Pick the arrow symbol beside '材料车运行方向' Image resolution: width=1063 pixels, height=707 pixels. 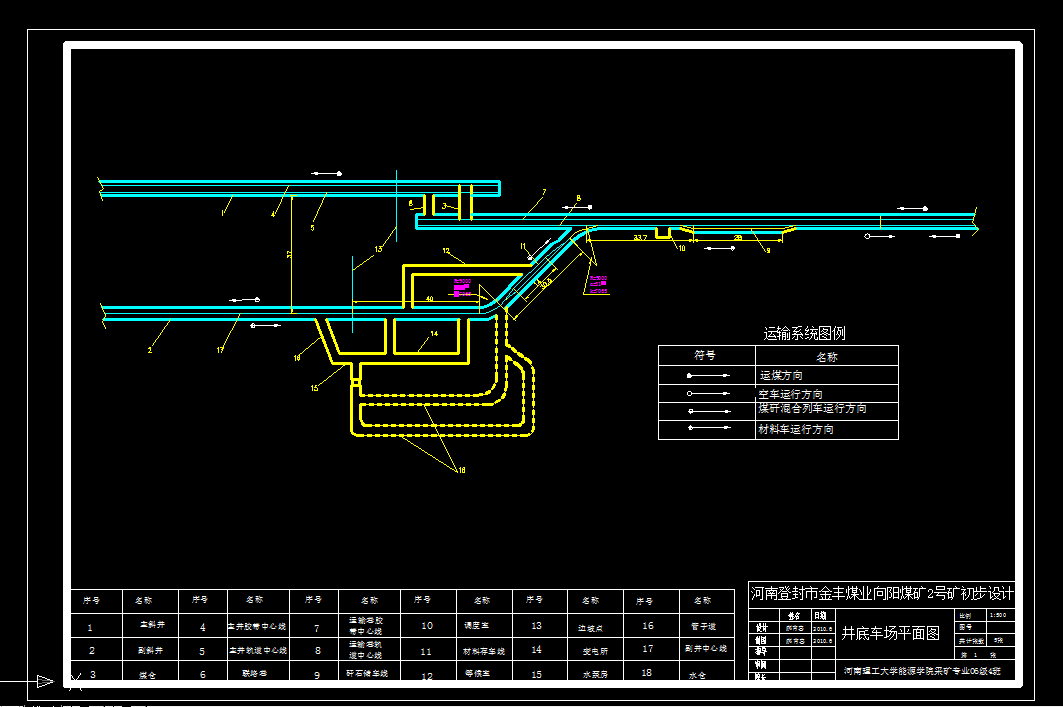(709, 427)
